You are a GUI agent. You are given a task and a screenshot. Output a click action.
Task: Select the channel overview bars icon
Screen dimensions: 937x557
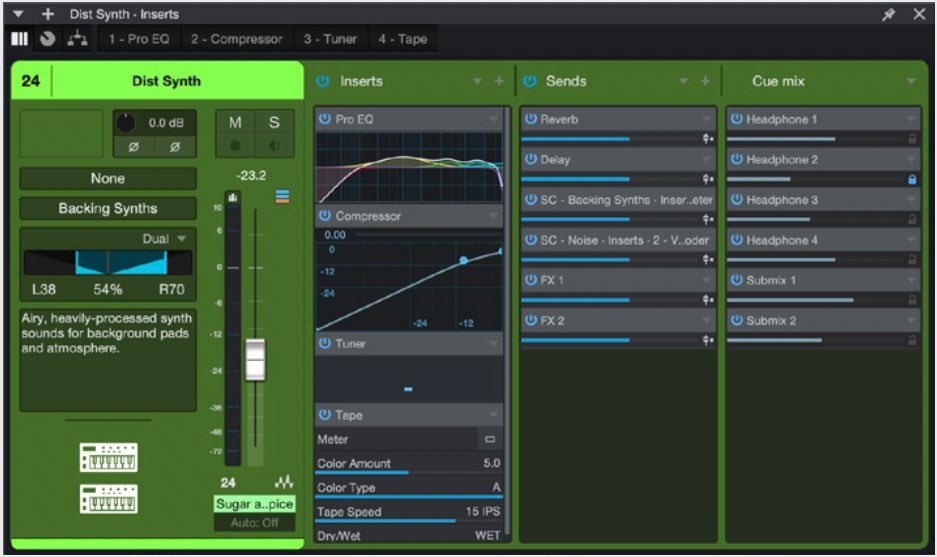(x=20, y=39)
